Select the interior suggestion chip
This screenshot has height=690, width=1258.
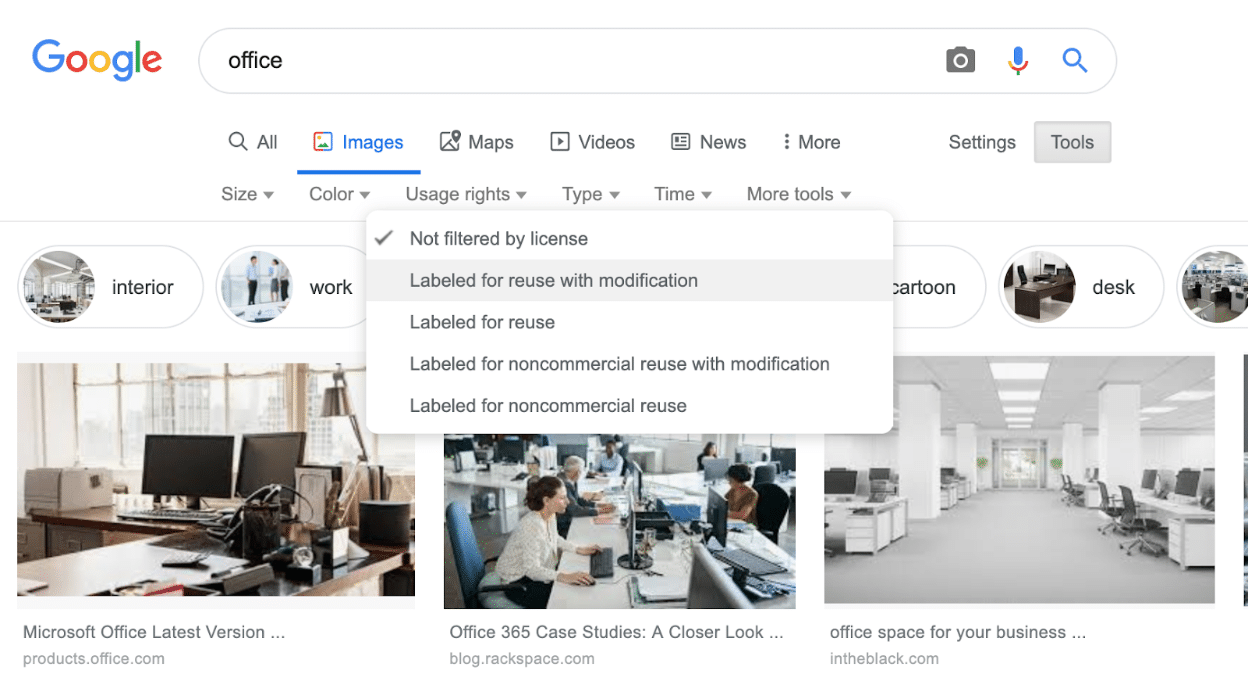tap(110, 287)
